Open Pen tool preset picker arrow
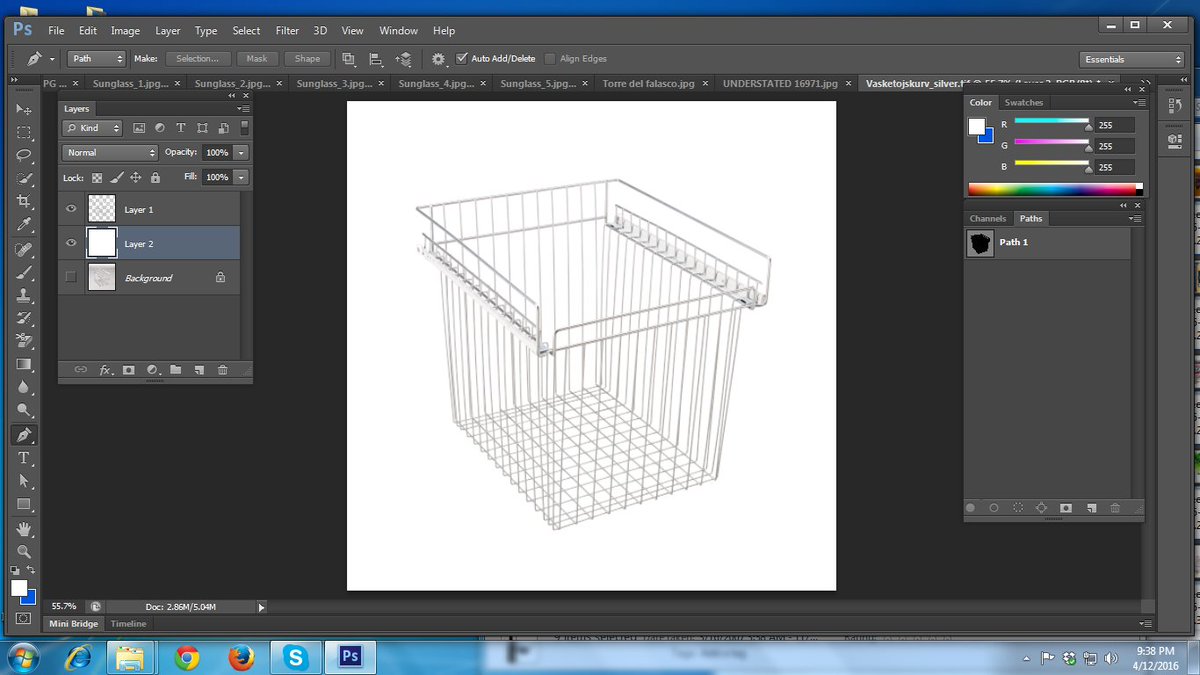The height and width of the screenshot is (675, 1200). [x=53, y=59]
